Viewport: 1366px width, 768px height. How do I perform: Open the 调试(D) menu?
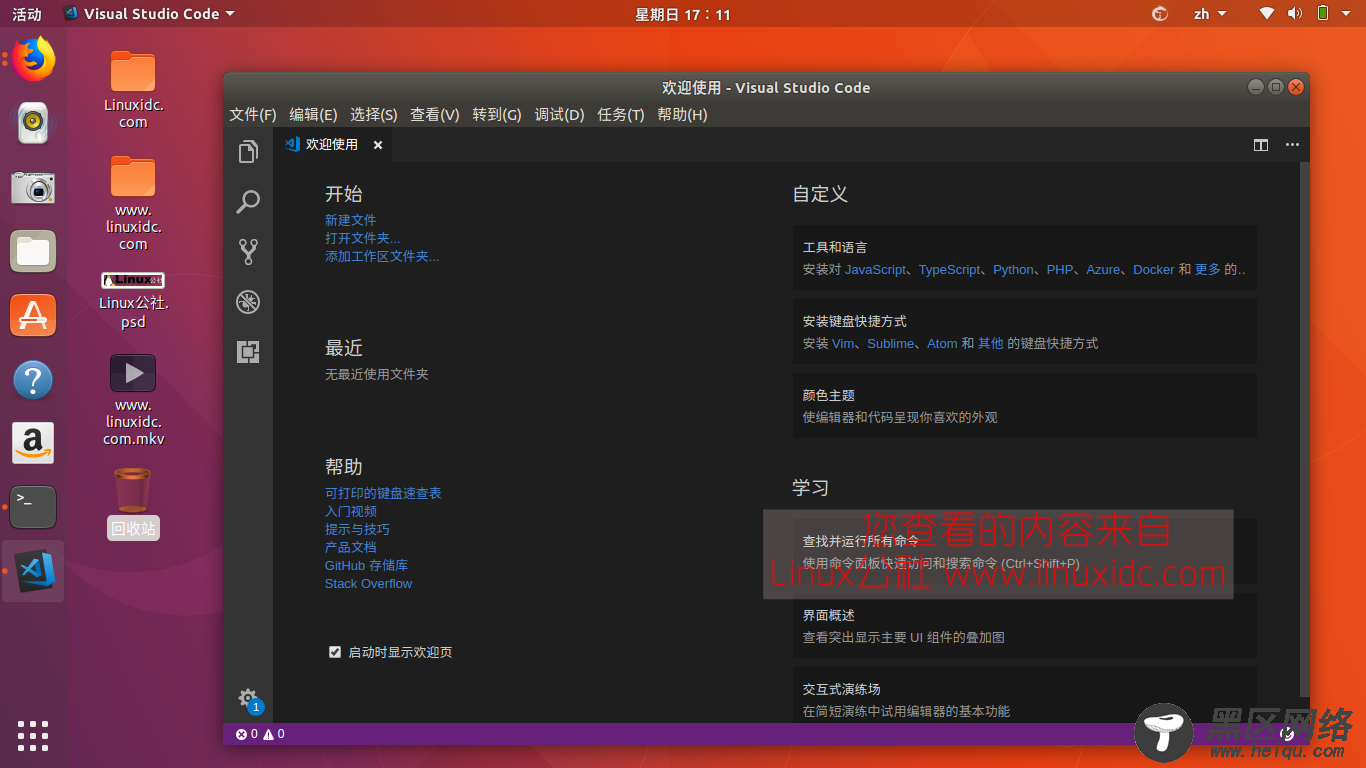tap(559, 115)
